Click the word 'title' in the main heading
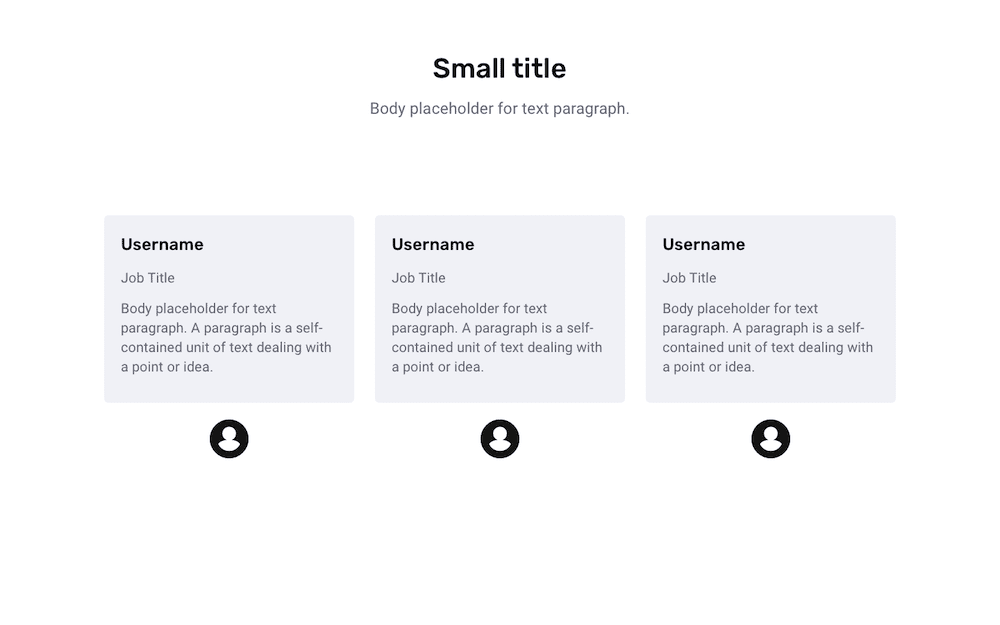 (539, 68)
